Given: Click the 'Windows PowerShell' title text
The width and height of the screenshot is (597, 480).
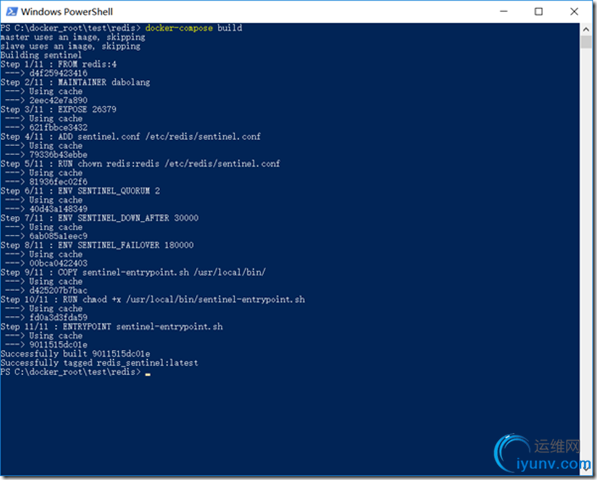Looking at the screenshot, I should click(67, 12).
